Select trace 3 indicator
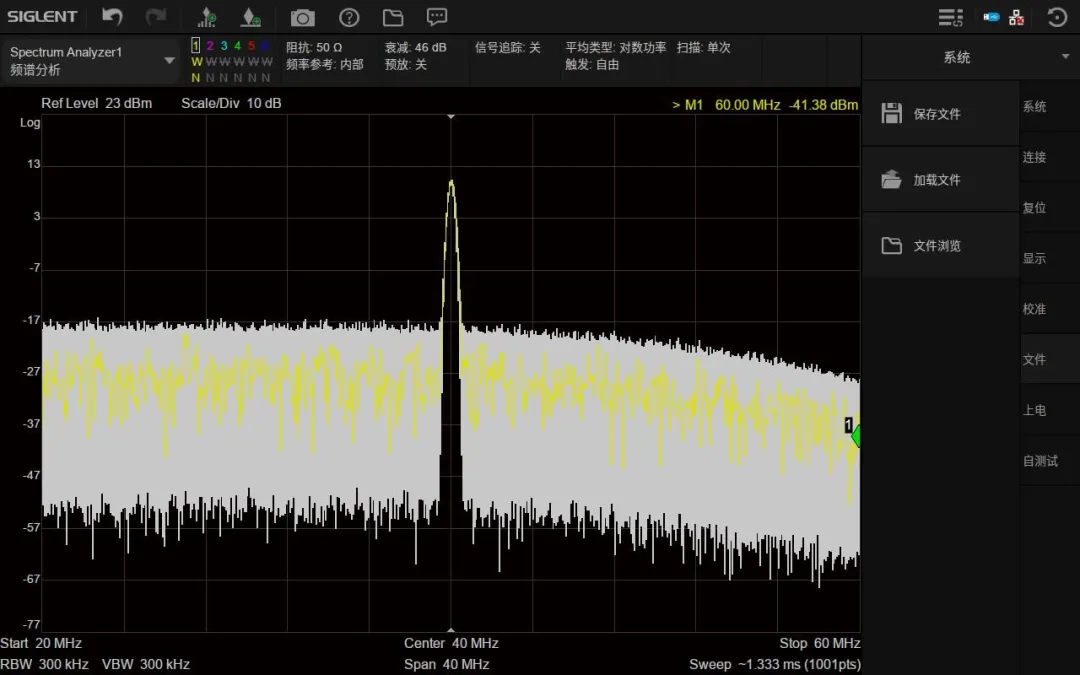Viewport: 1080px width, 675px height. [224, 45]
